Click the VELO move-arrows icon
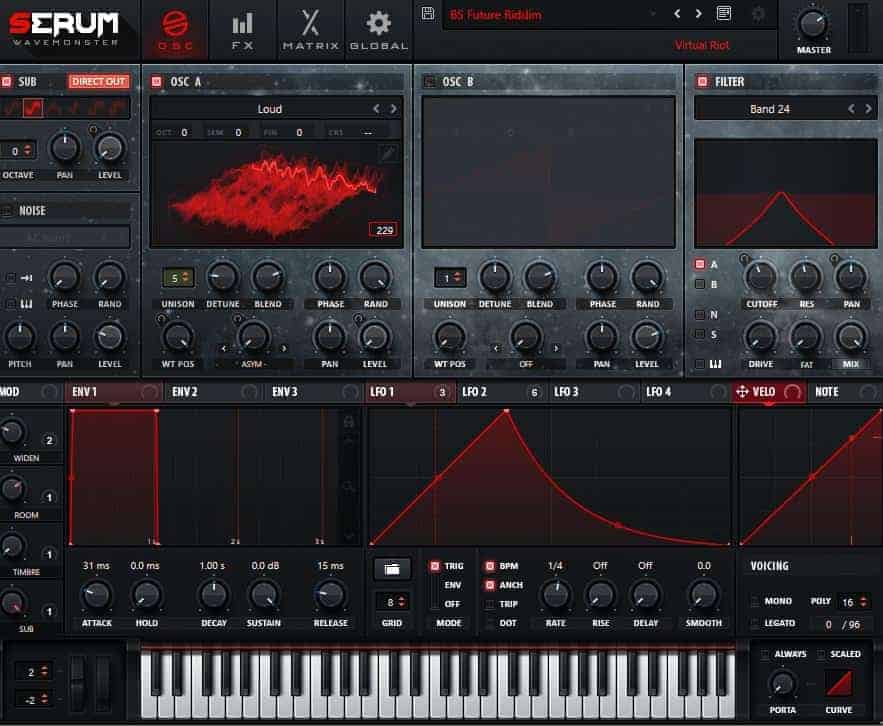 [x=742, y=391]
